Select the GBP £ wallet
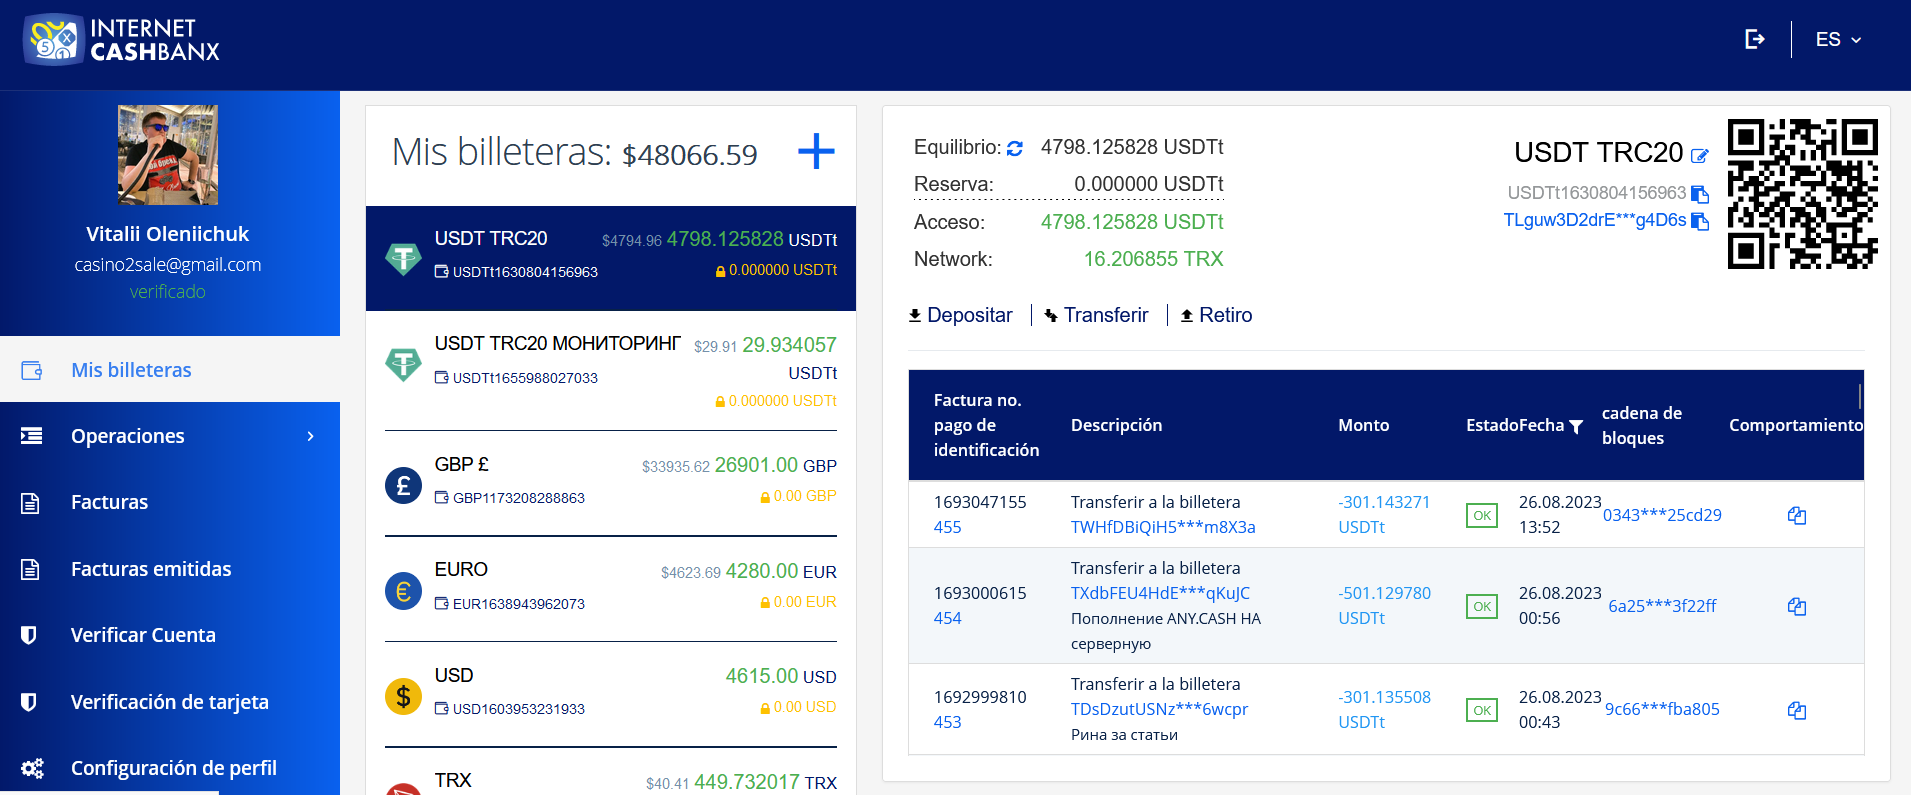The image size is (1911, 795). click(x=610, y=482)
